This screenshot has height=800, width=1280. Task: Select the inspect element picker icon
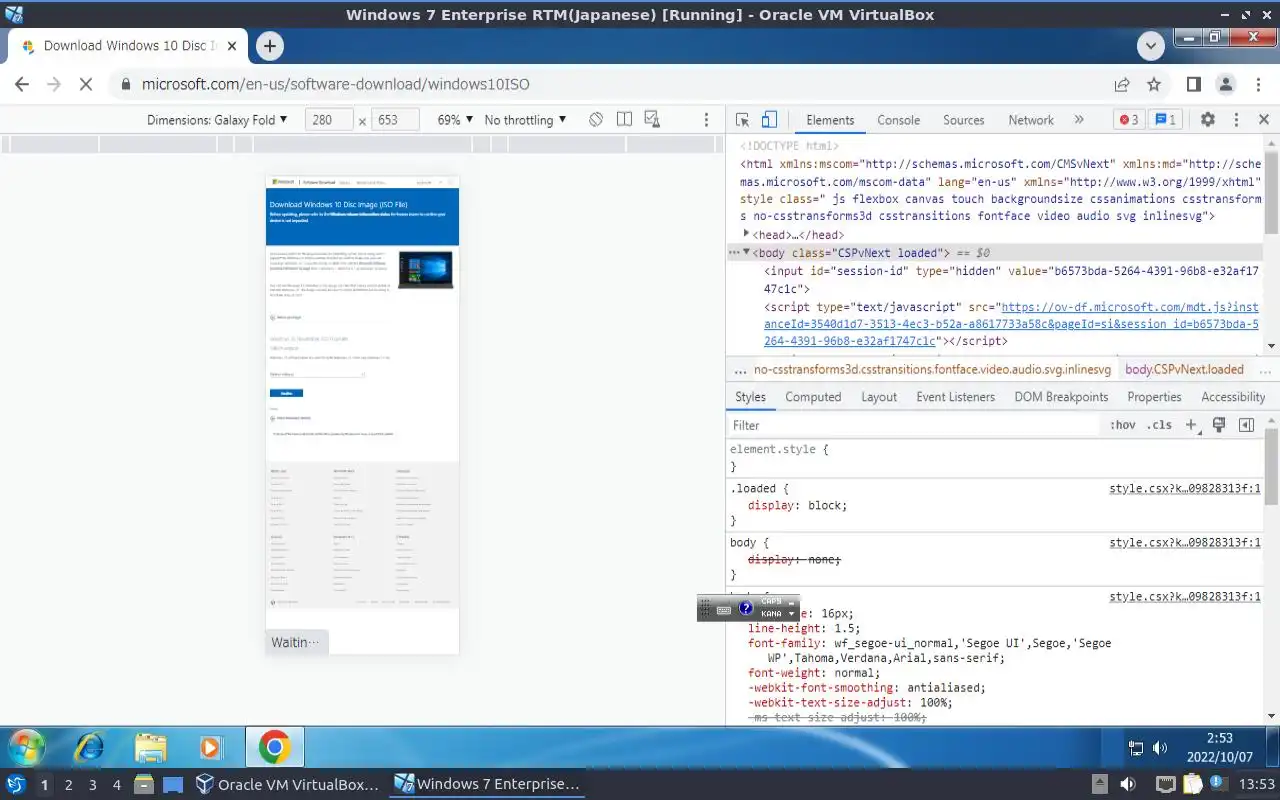point(742,120)
